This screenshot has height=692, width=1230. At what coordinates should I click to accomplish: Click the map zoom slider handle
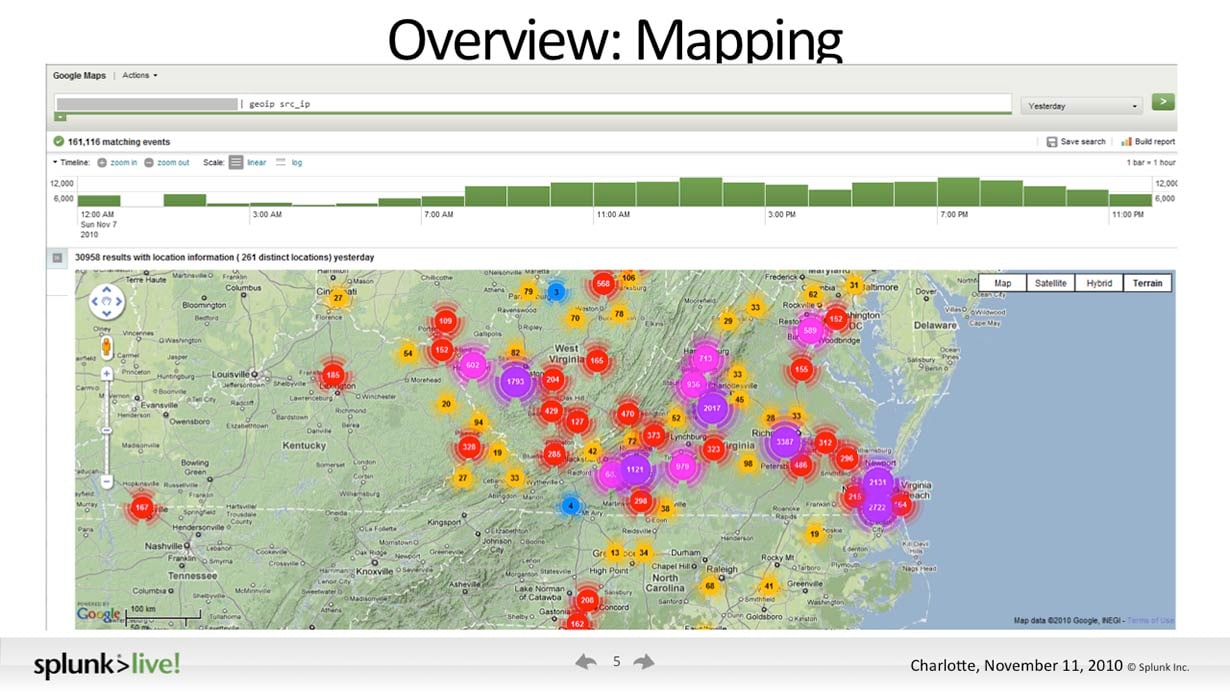pos(106,429)
